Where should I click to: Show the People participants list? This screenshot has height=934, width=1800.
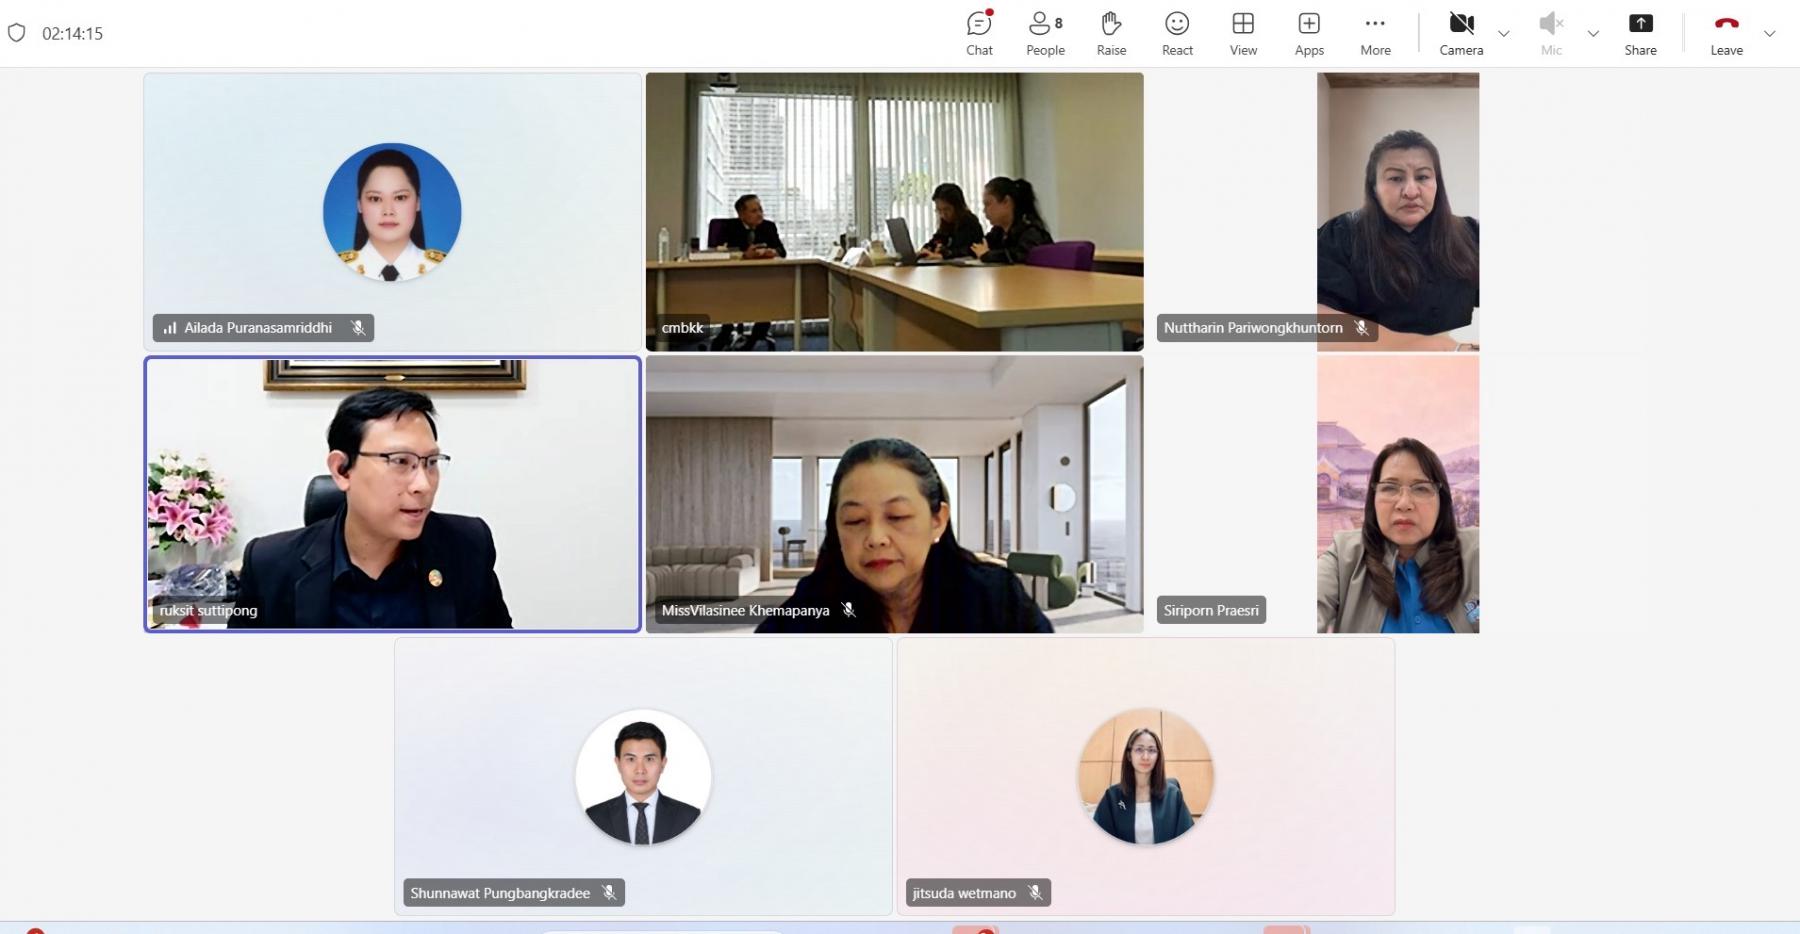click(x=1045, y=33)
